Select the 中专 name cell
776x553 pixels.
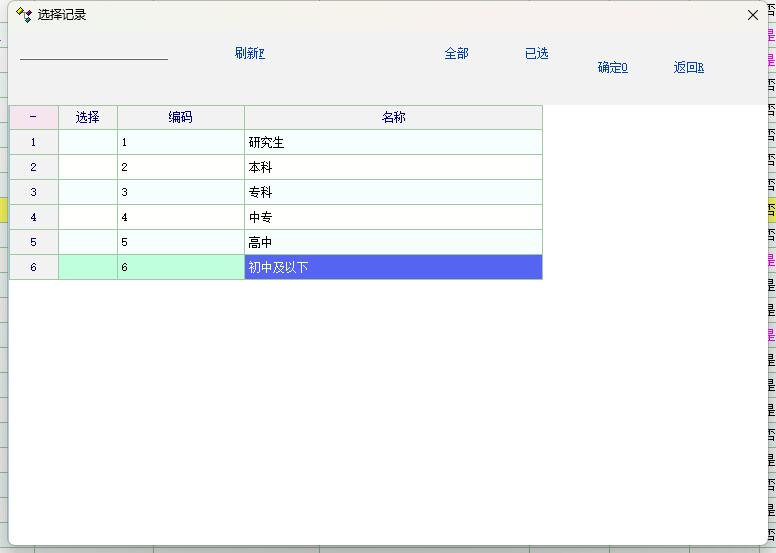pos(393,218)
